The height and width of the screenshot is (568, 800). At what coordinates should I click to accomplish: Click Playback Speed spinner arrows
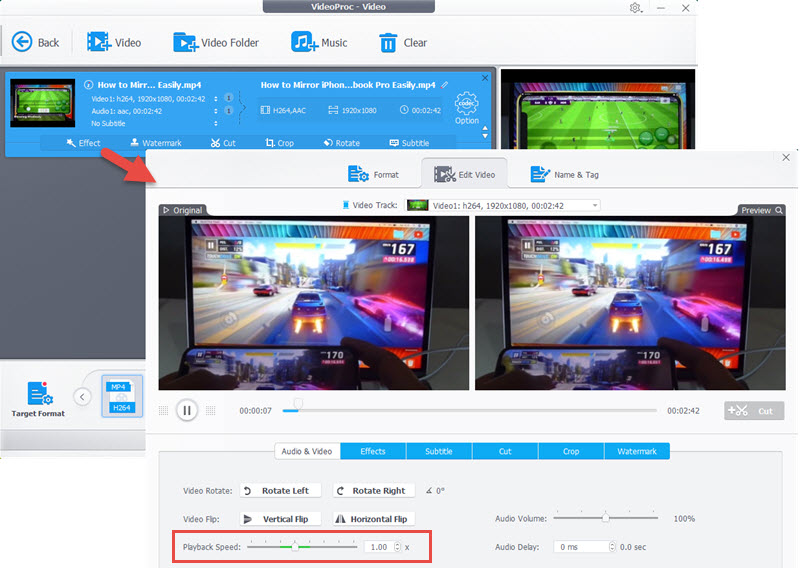pos(398,547)
